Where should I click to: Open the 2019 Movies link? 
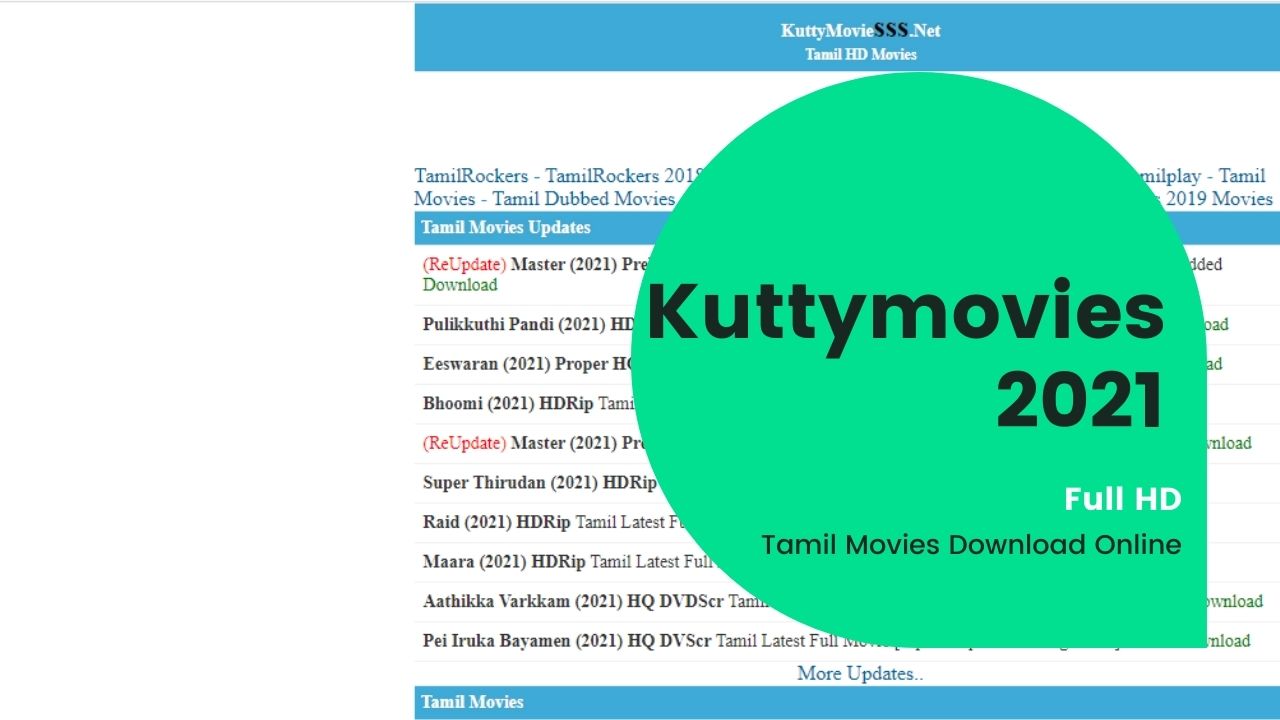(x=1219, y=199)
